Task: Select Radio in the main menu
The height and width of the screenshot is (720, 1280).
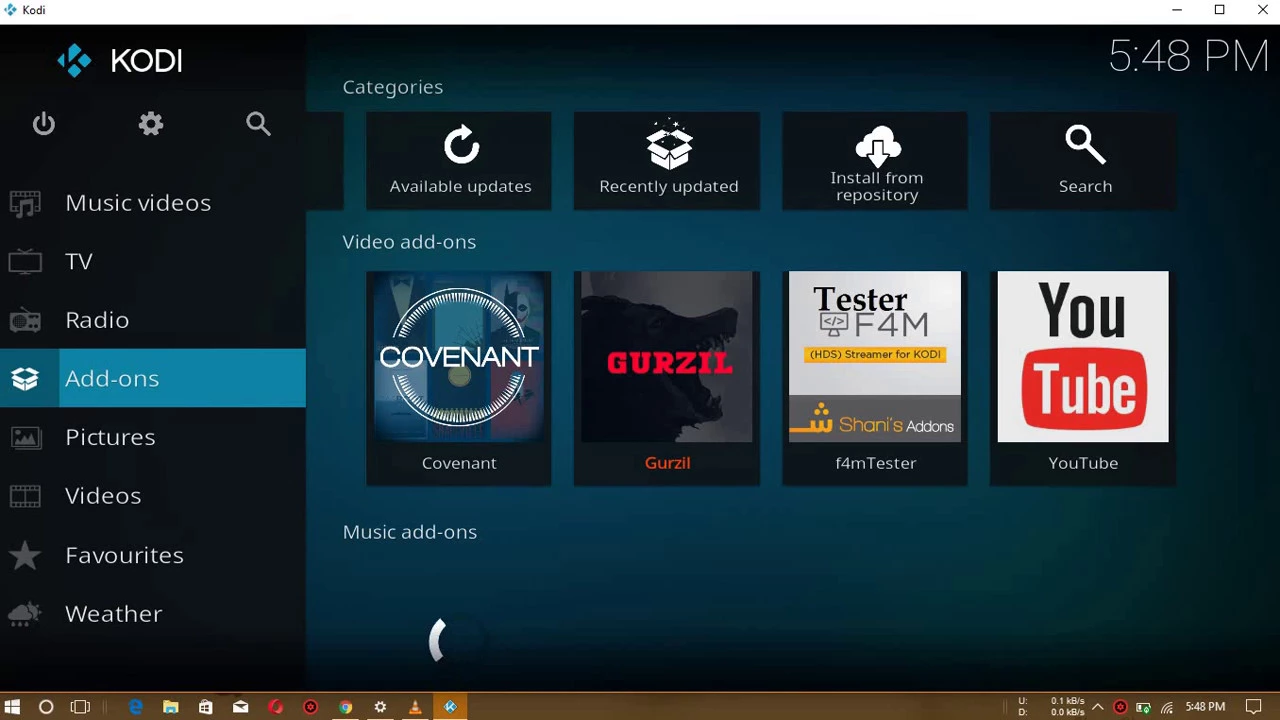Action: click(x=153, y=320)
